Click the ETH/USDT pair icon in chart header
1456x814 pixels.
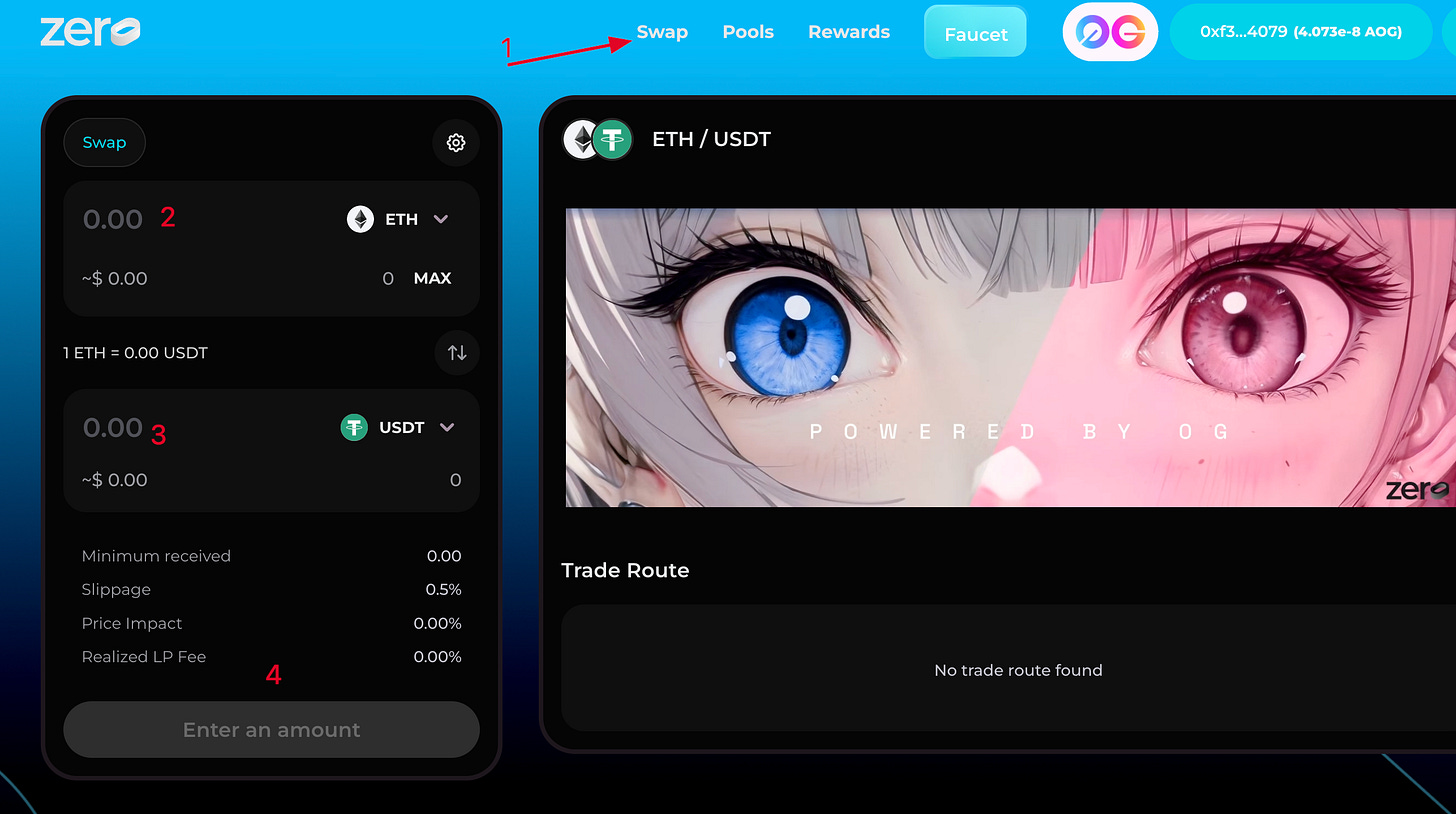tap(597, 139)
